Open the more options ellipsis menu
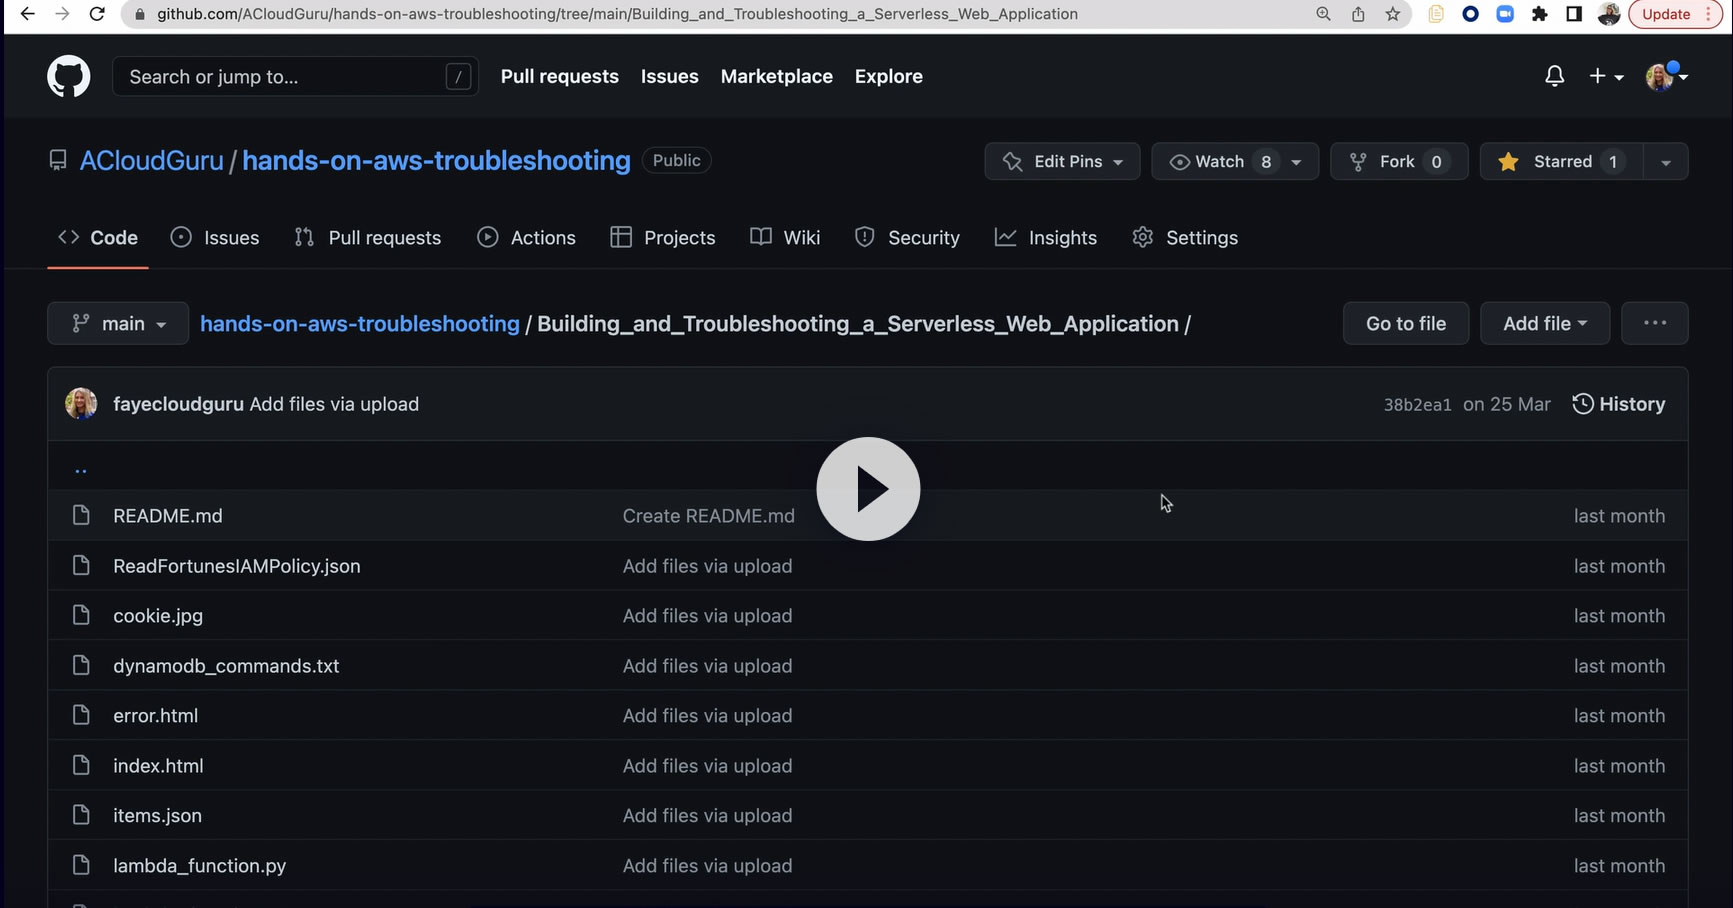Image resolution: width=1733 pixels, height=908 pixels. (1655, 323)
